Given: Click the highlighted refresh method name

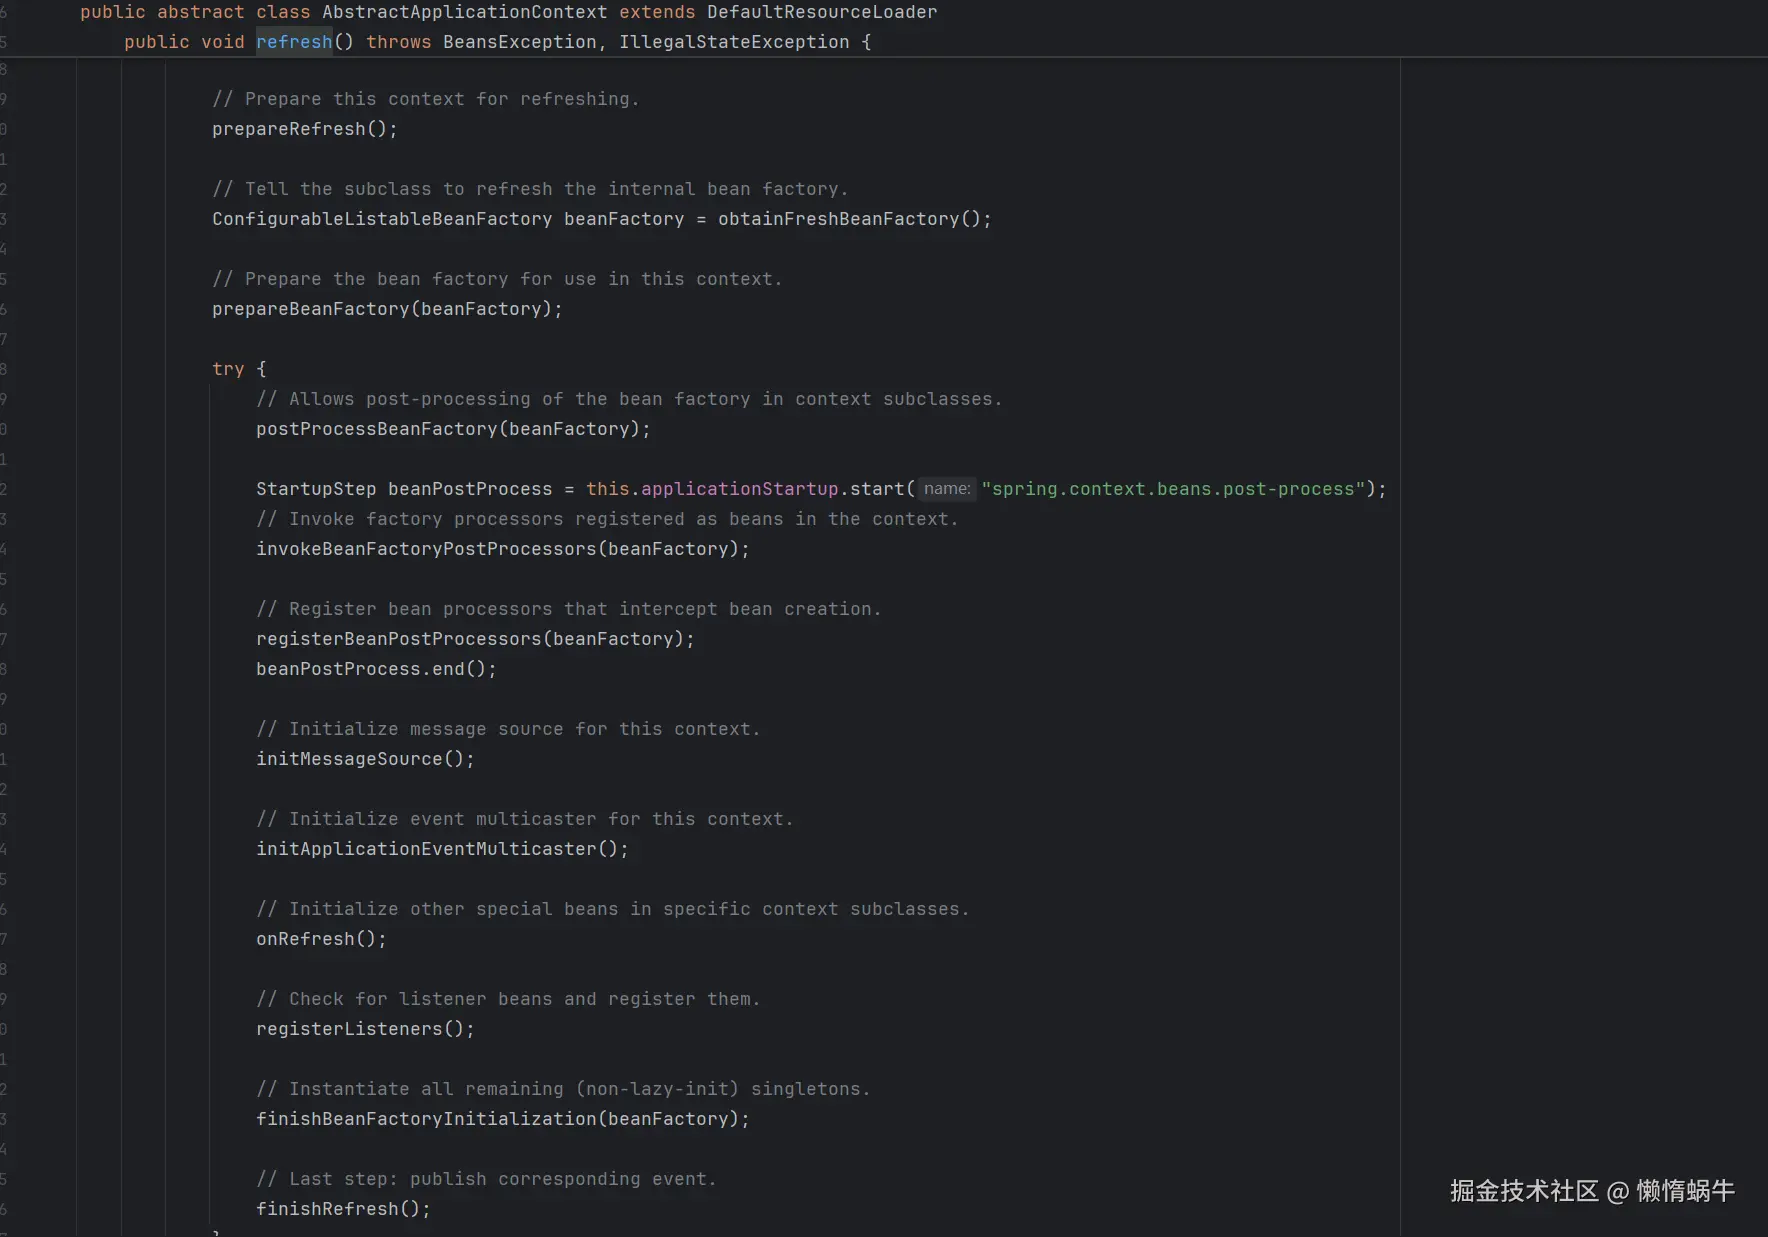Looking at the screenshot, I should (x=293, y=42).
